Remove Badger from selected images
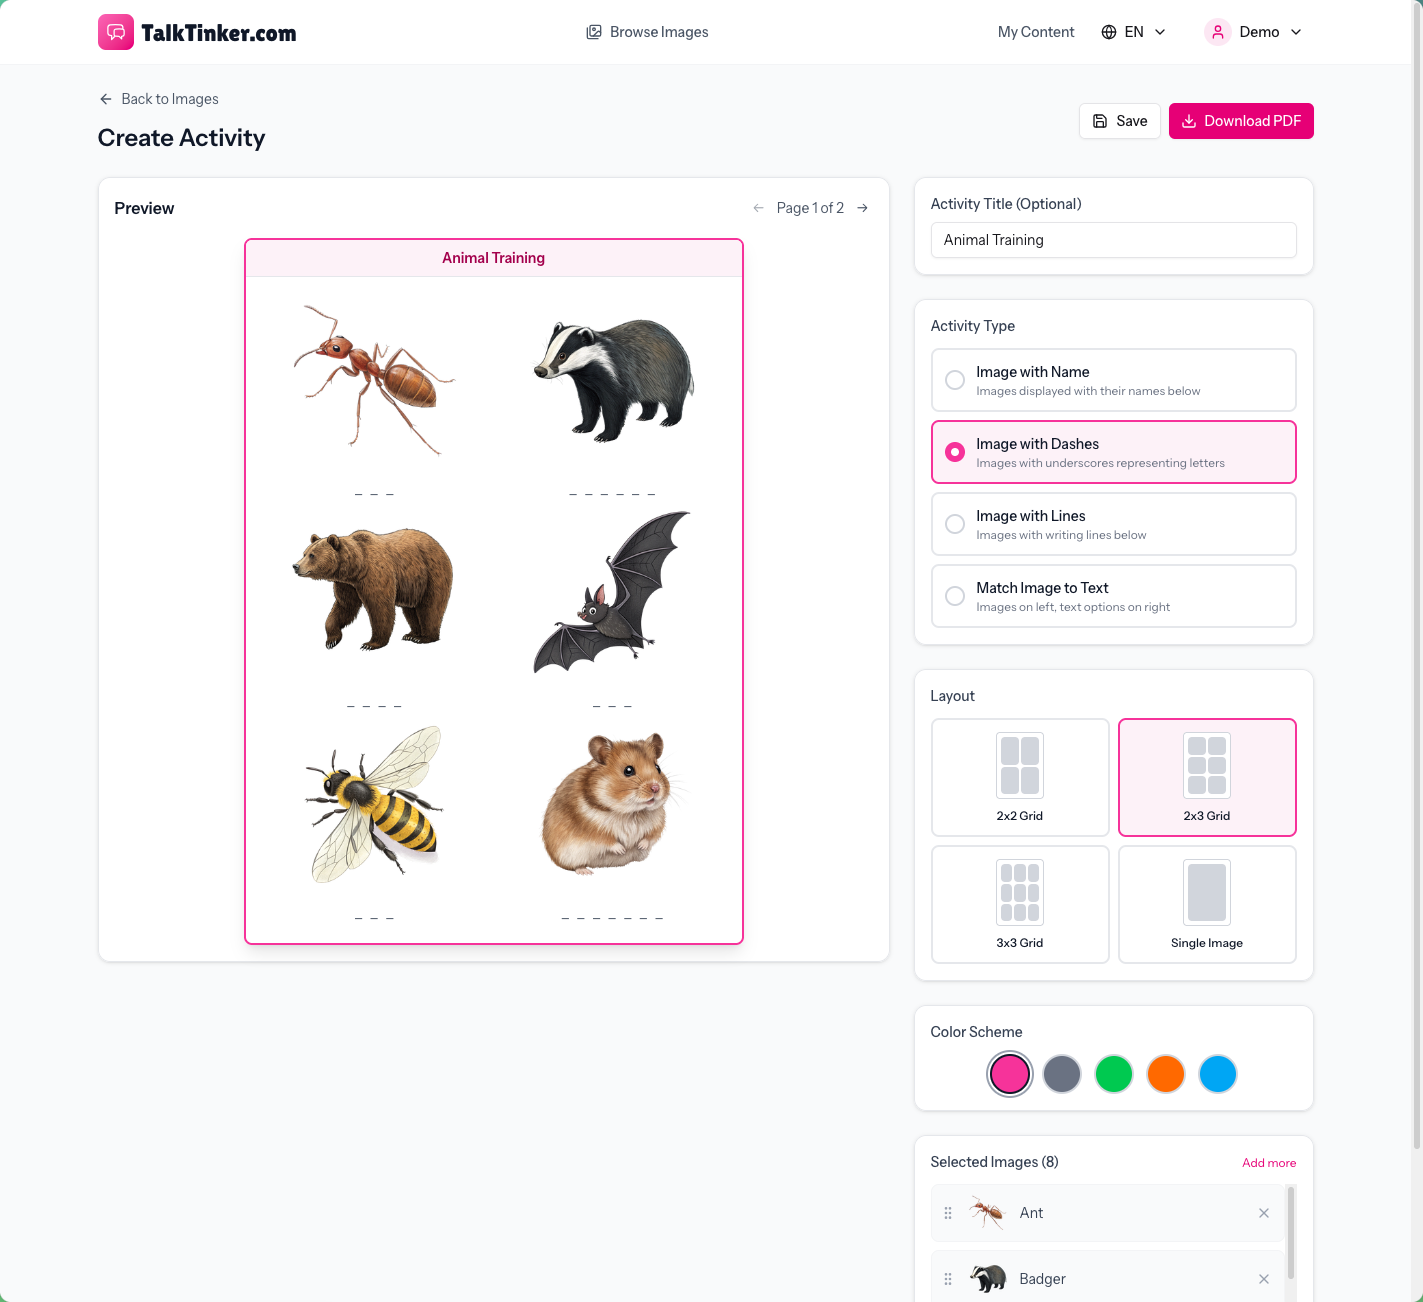Screen dimensions: 1423x1302 [x=1264, y=1279]
